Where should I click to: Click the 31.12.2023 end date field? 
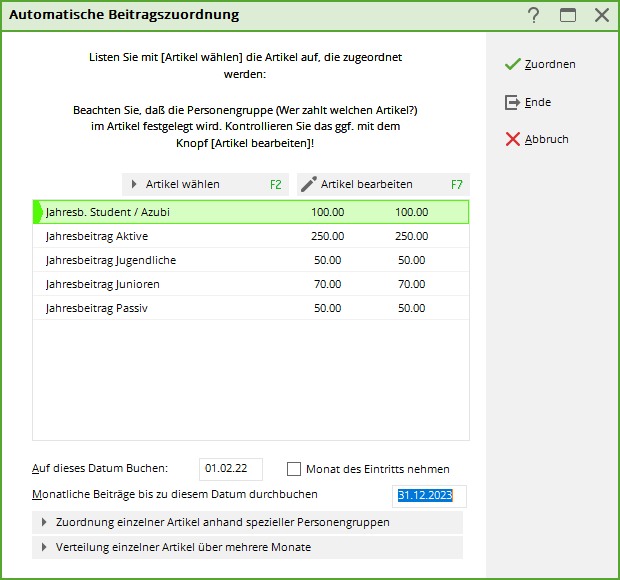[428, 495]
